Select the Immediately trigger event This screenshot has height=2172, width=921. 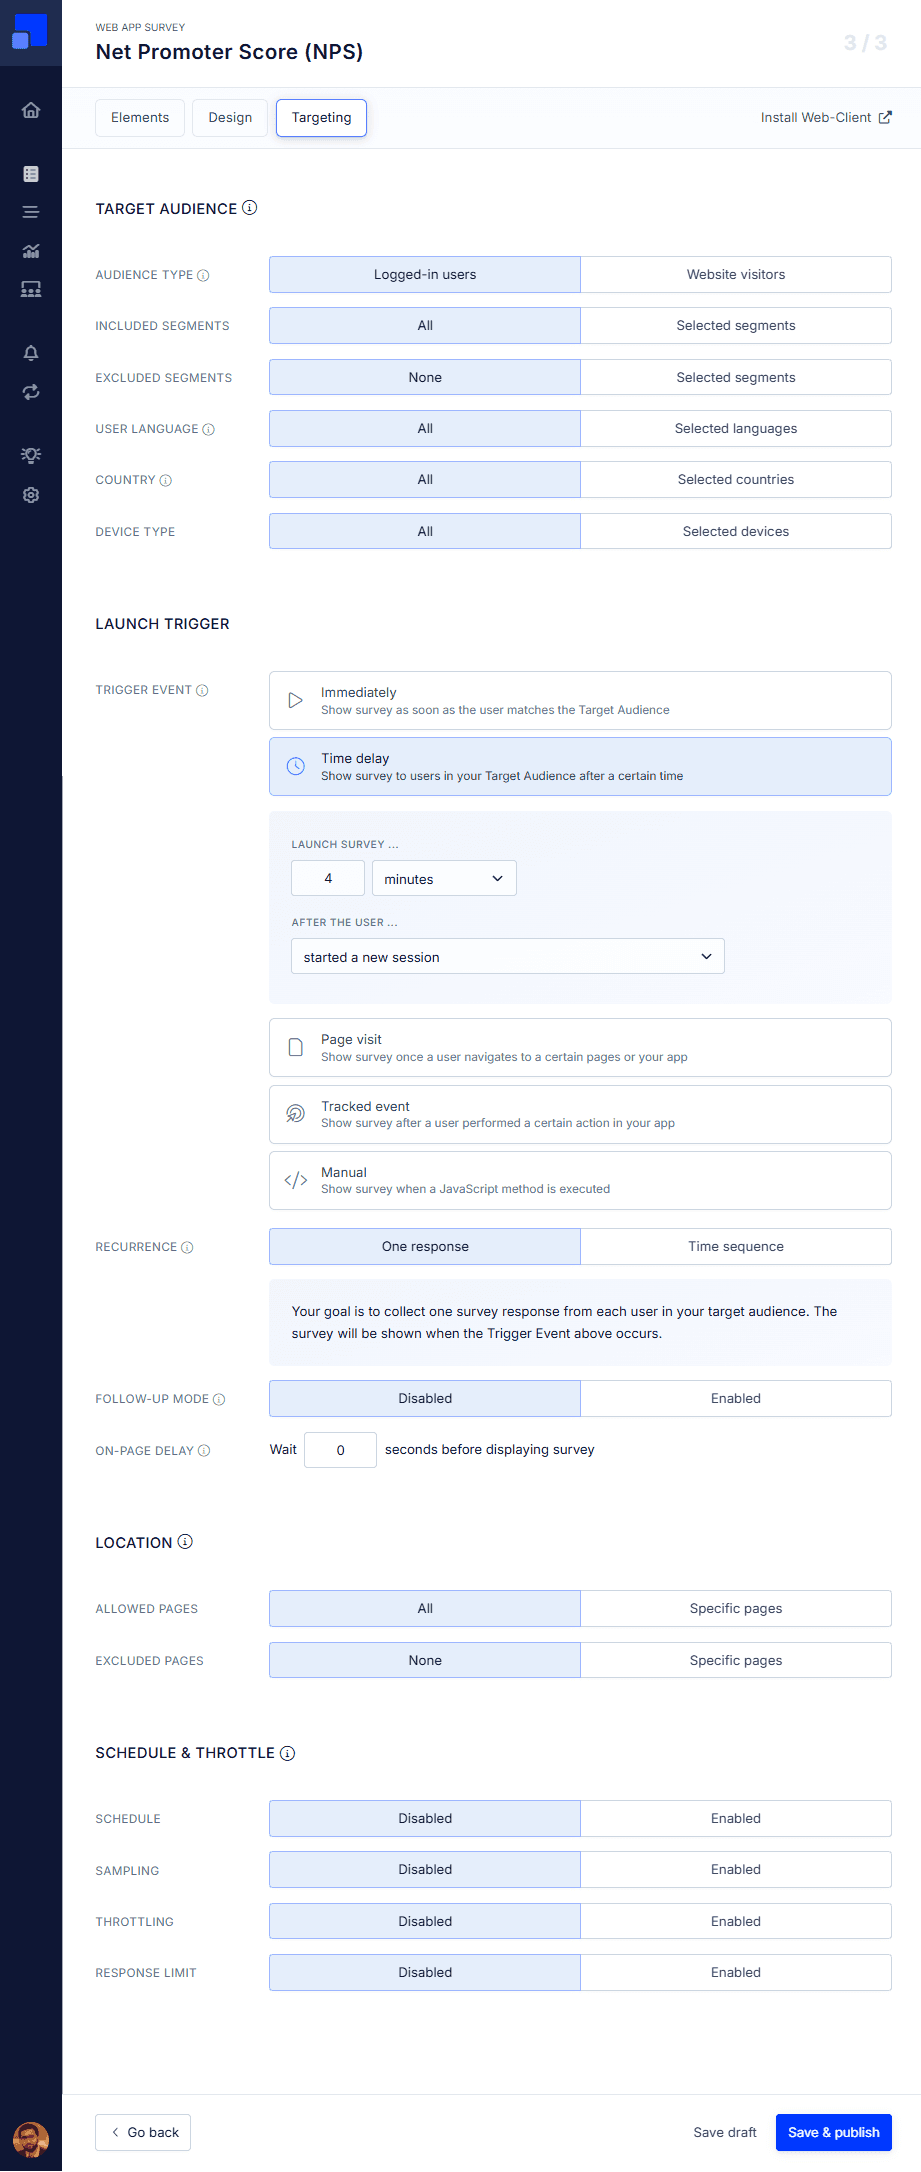[x=580, y=701]
